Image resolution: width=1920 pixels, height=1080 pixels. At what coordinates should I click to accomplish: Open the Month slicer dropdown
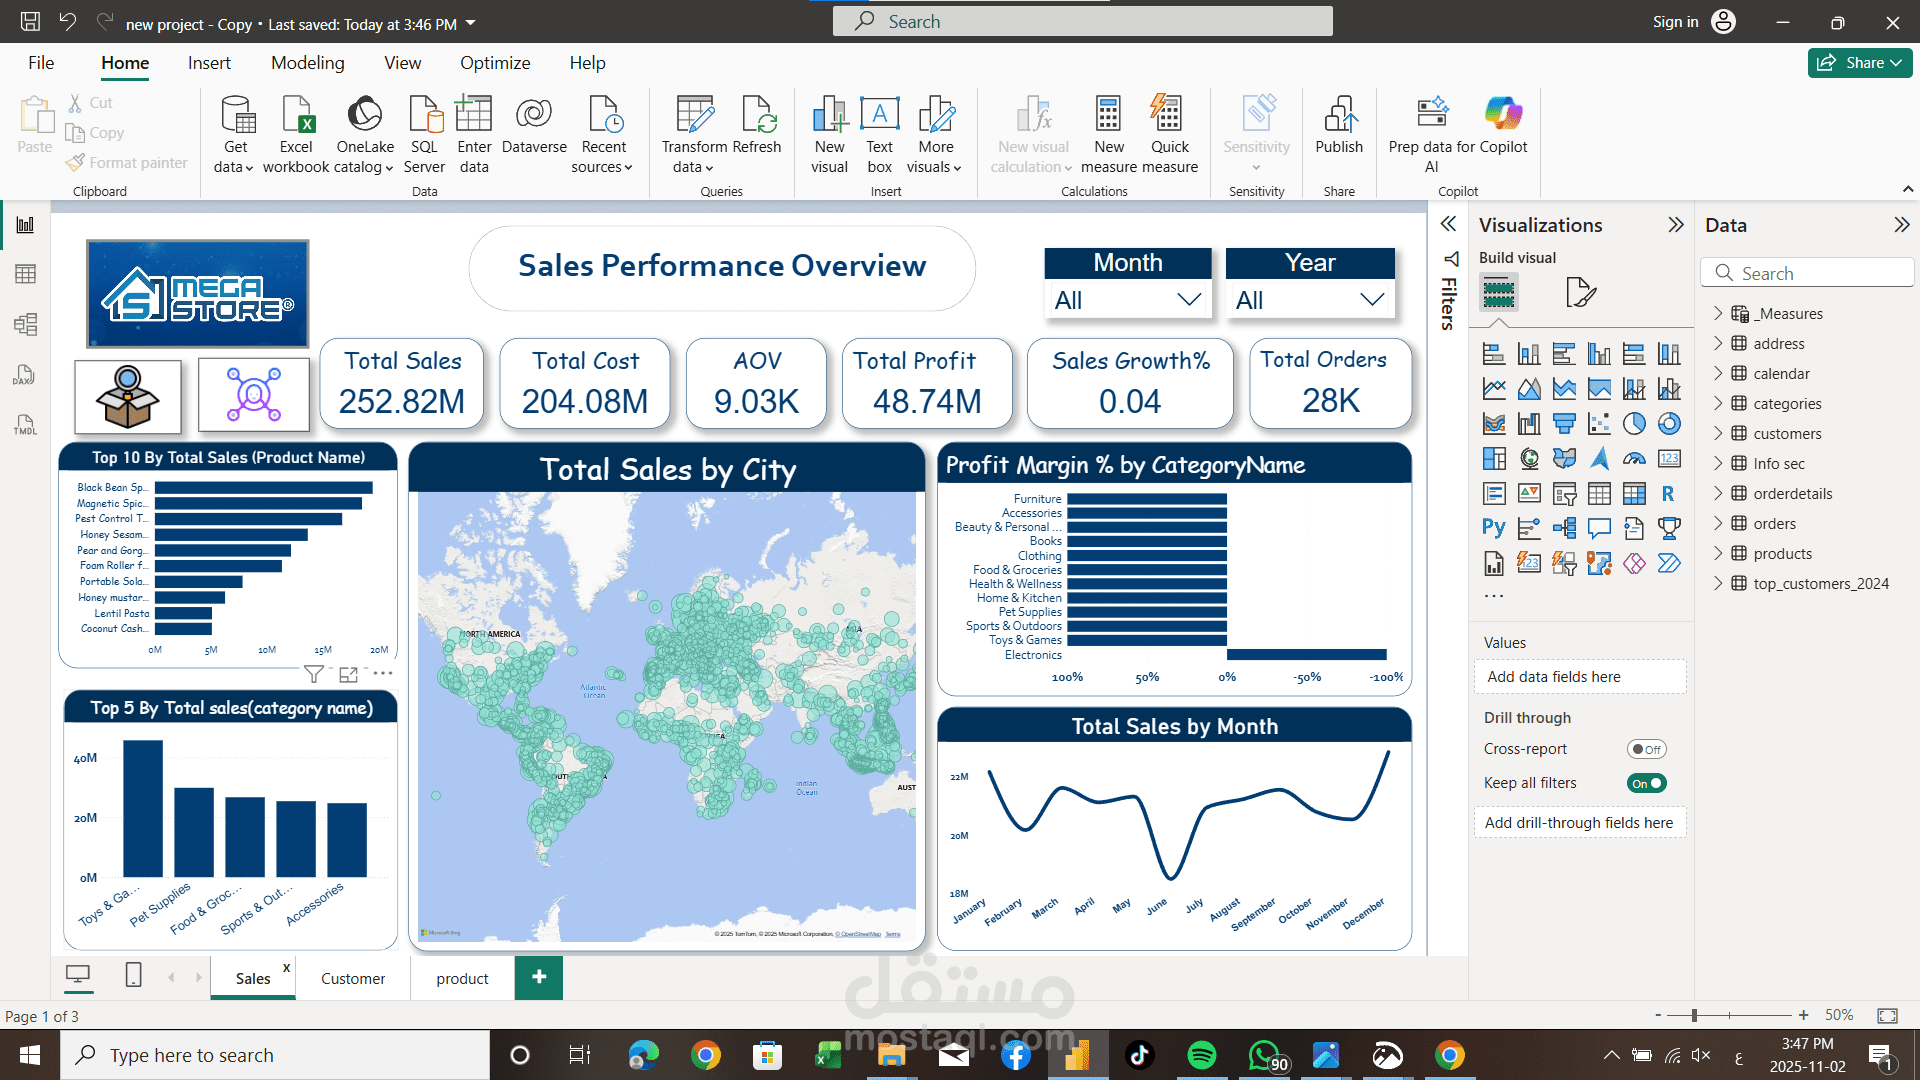(x=1188, y=300)
